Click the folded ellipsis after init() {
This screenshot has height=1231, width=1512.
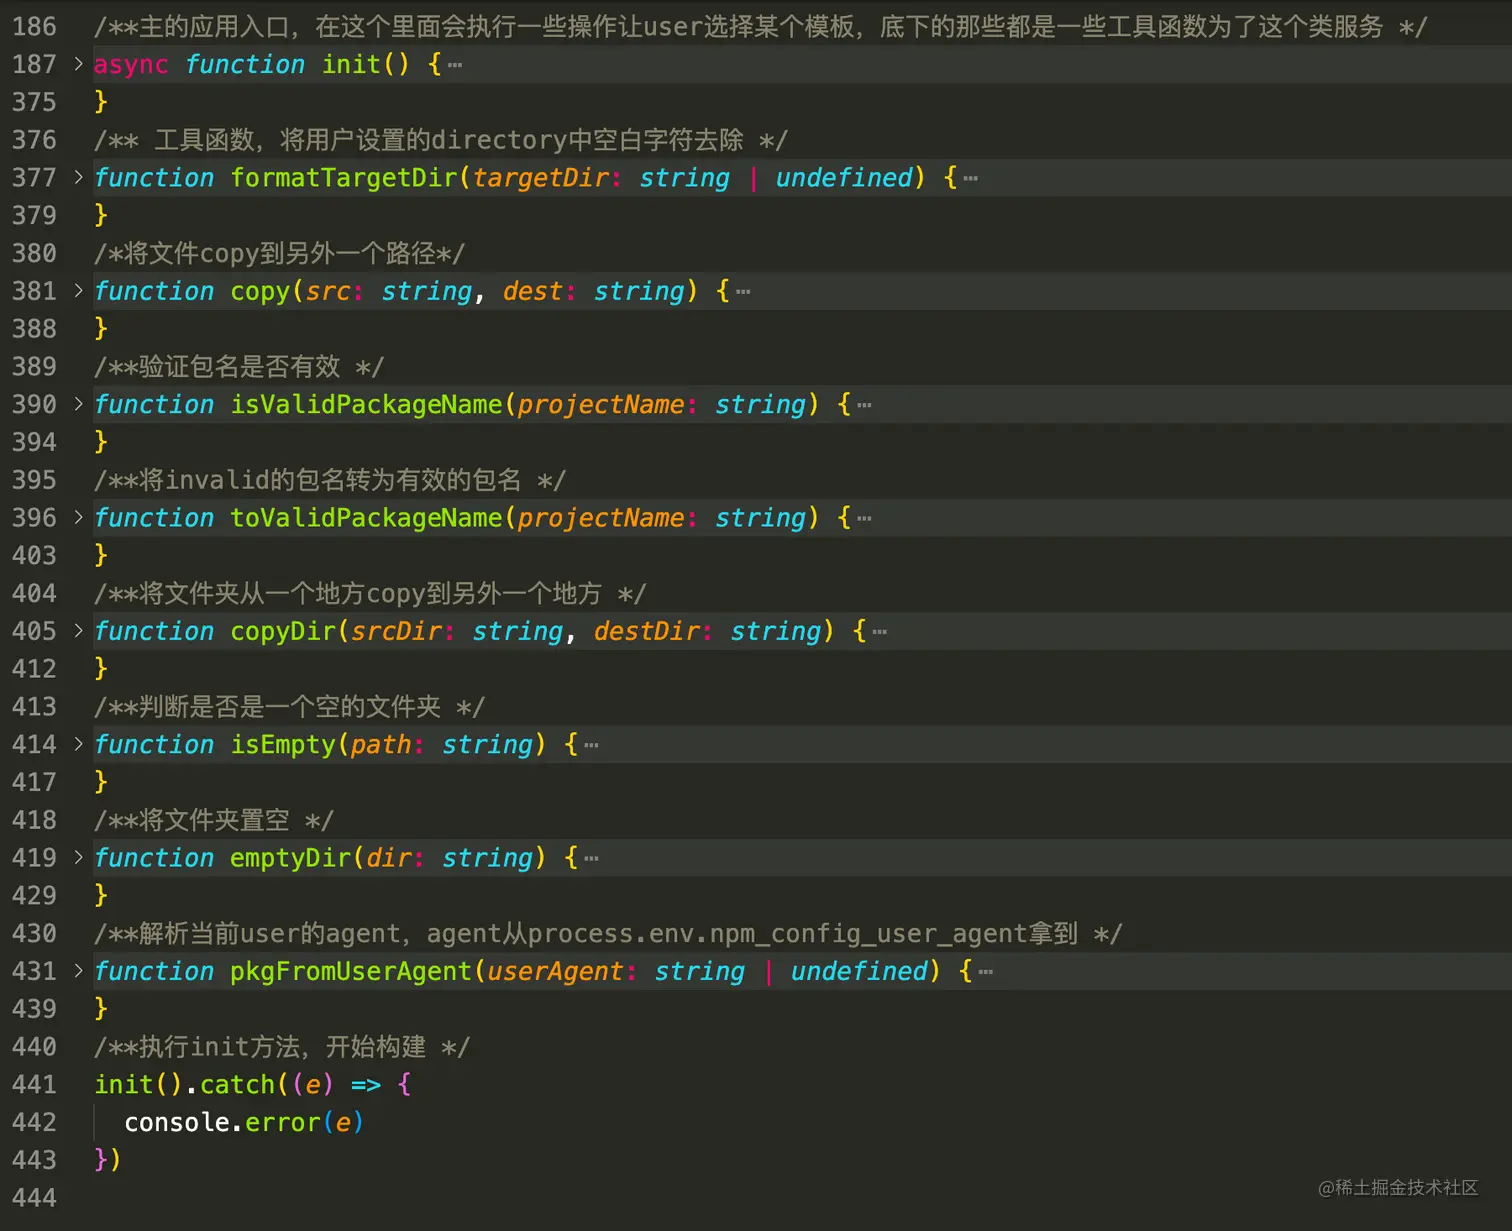pyautogui.click(x=455, y=65)
